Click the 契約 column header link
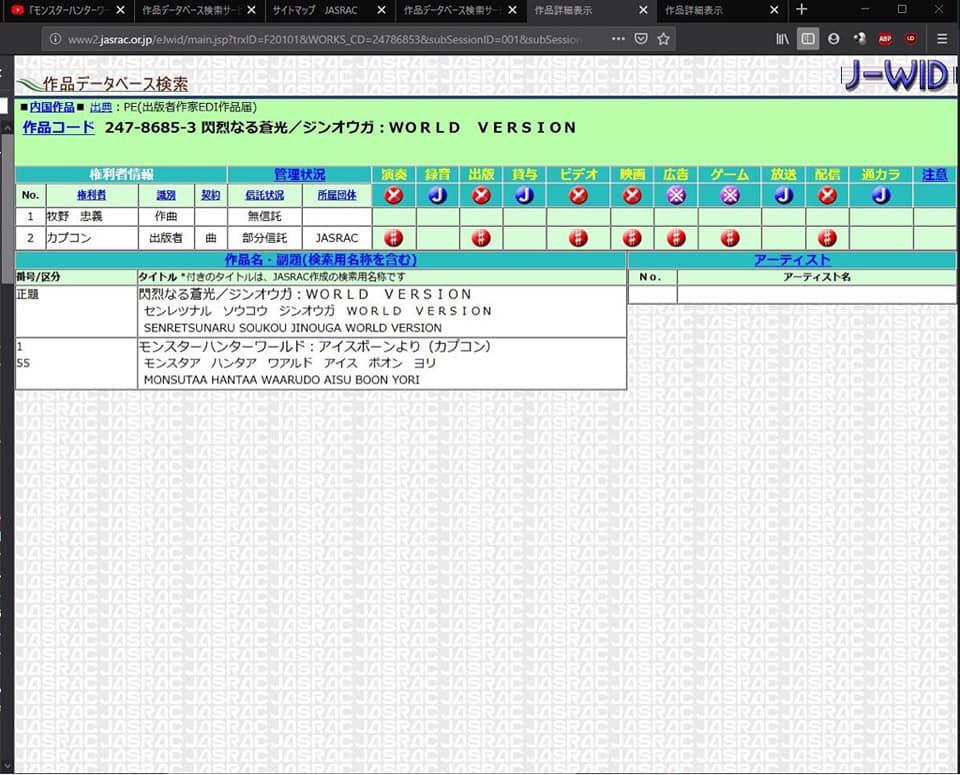 coord(211,195)
